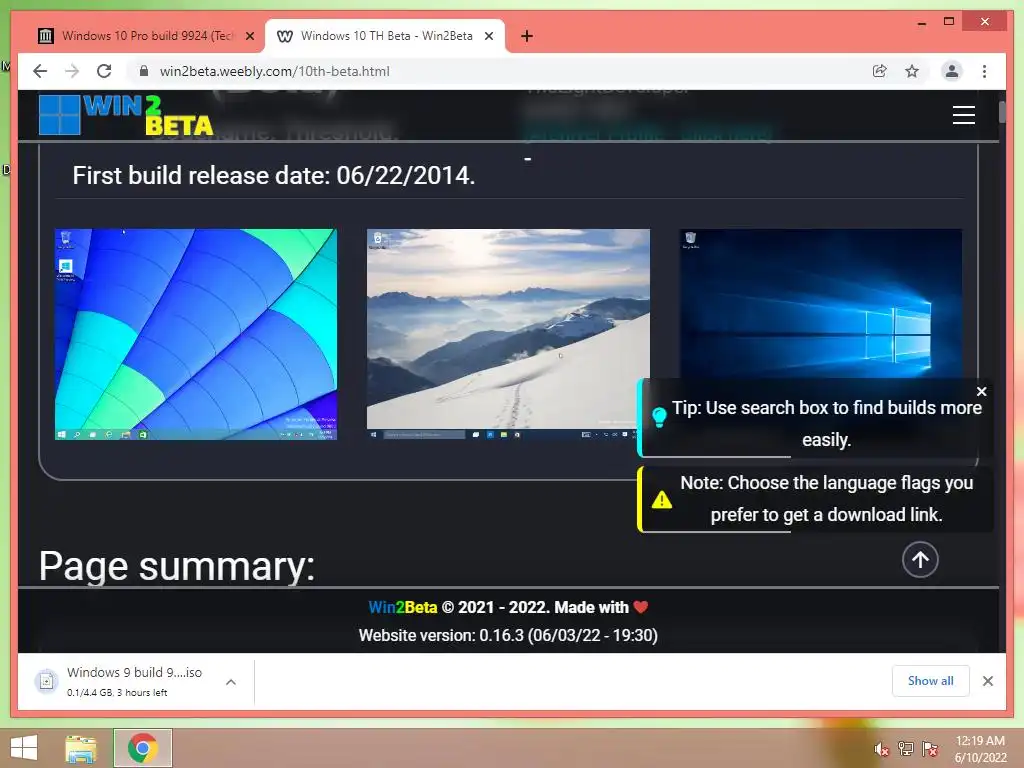Open the Action Center flag icon
This screenshot has height=768, width=1024.
[929, 749]
